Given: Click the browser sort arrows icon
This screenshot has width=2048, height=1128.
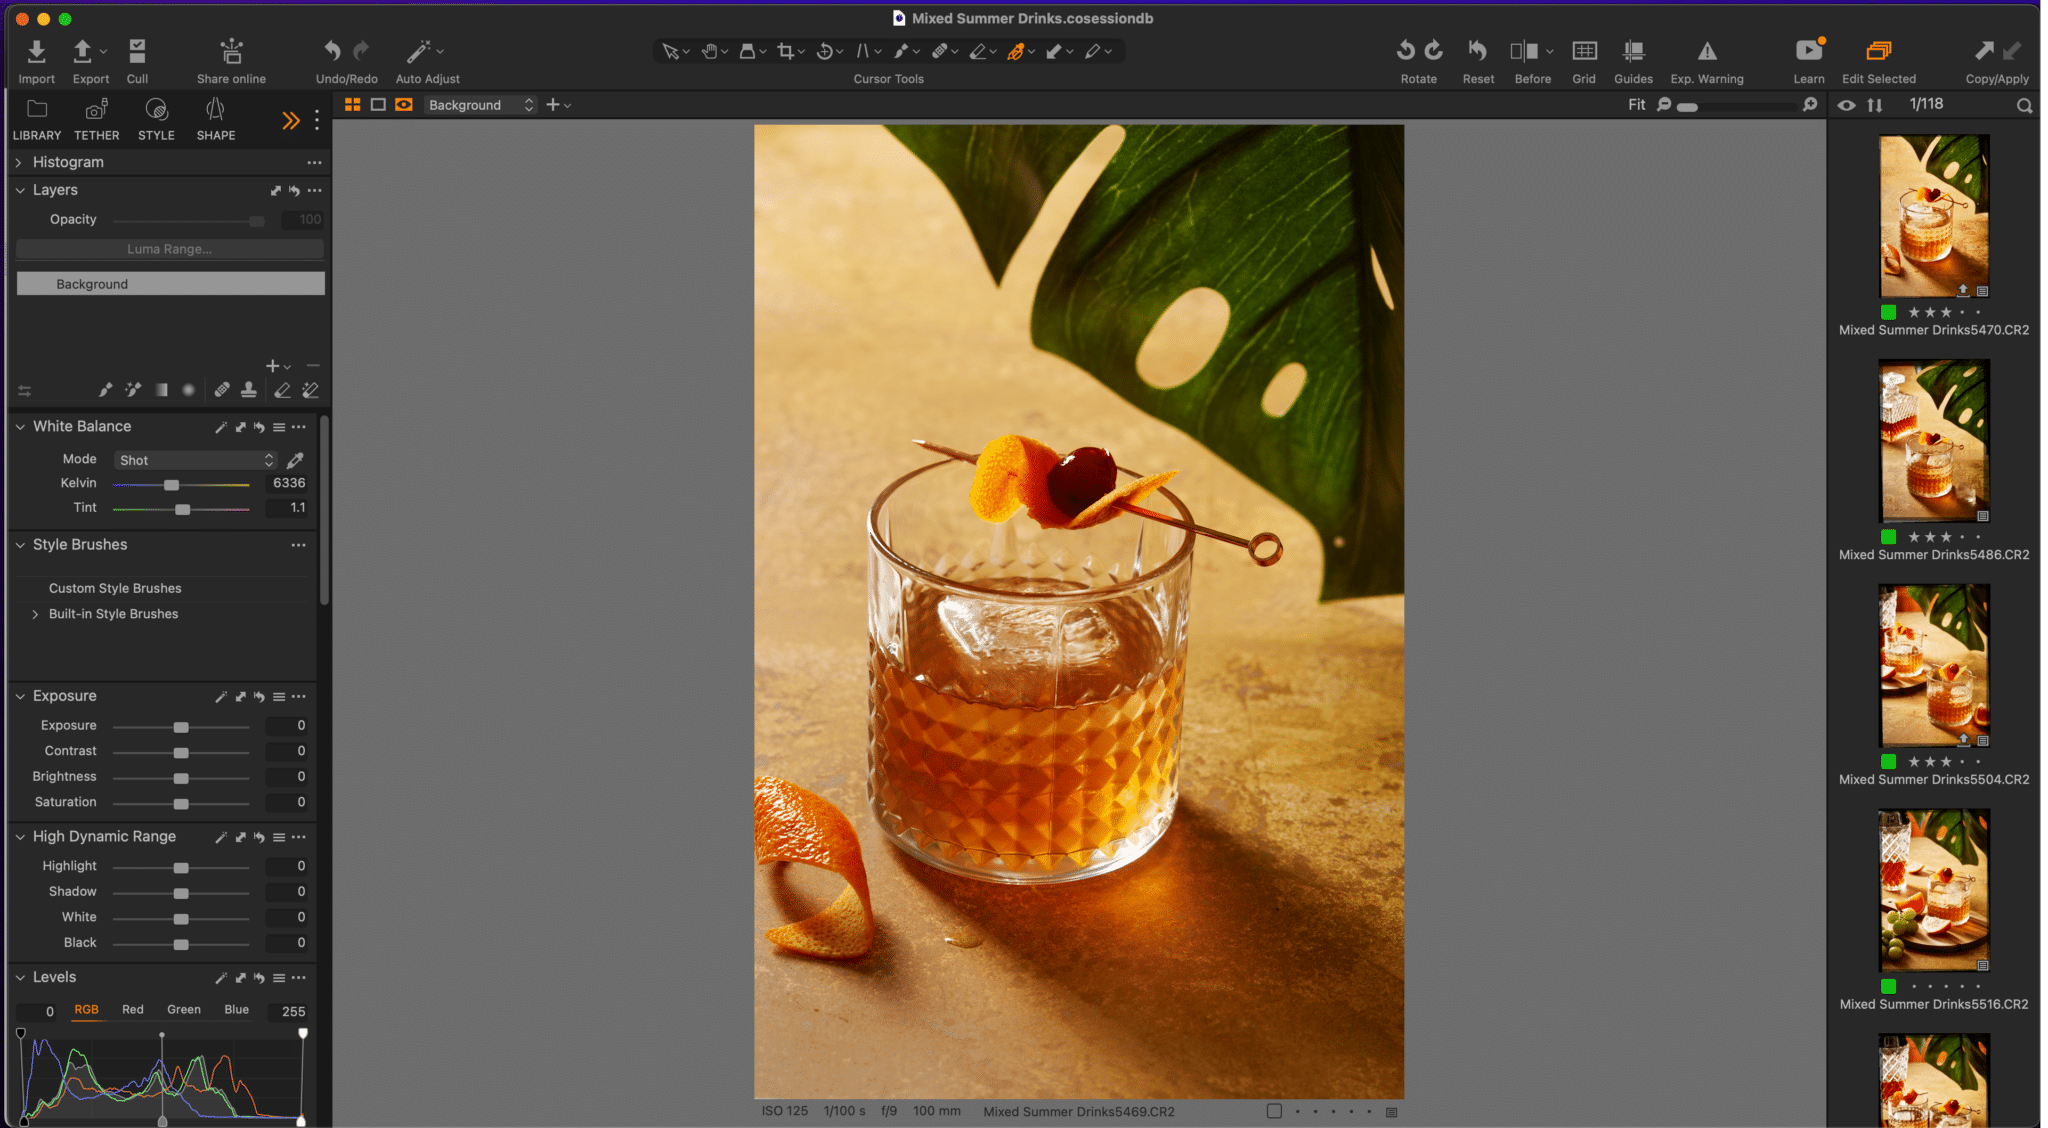Looking at the screenshot, I should pos(1875,105).
